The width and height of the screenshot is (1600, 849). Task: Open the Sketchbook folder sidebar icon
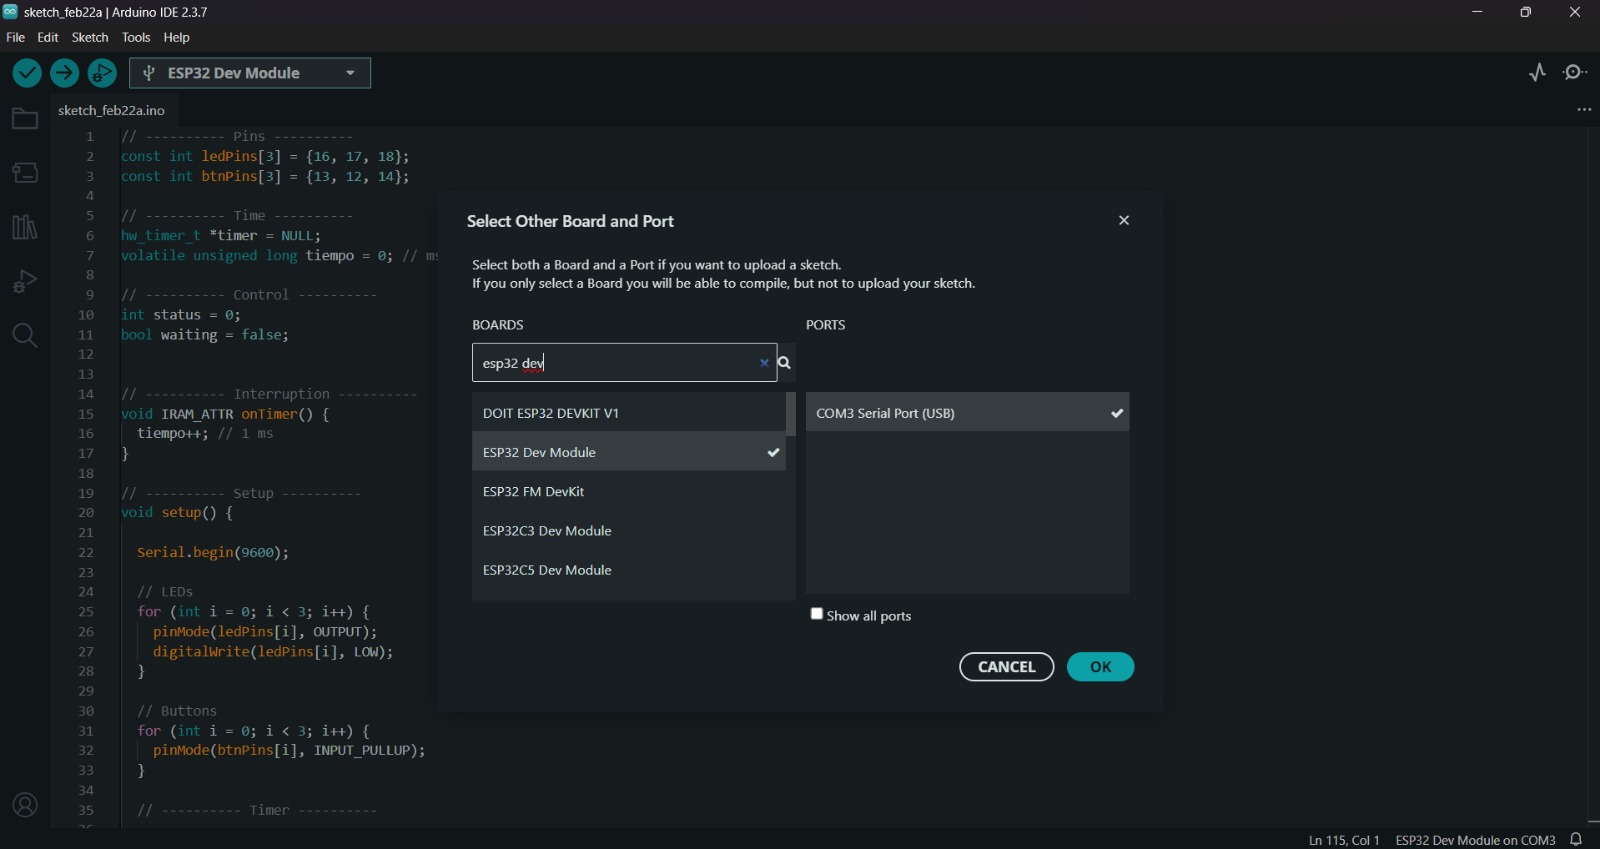click(25, 120)
